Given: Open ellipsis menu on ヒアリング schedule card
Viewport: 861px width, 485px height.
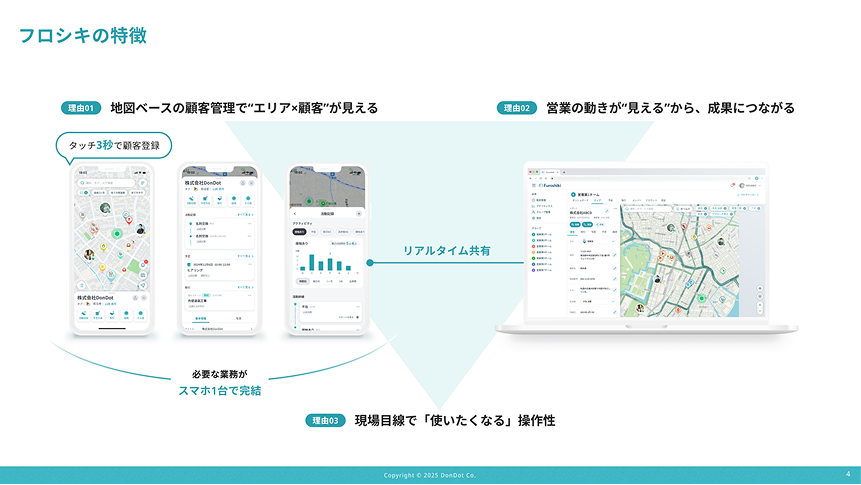Looking at the screenshot, I should (250, 264).
